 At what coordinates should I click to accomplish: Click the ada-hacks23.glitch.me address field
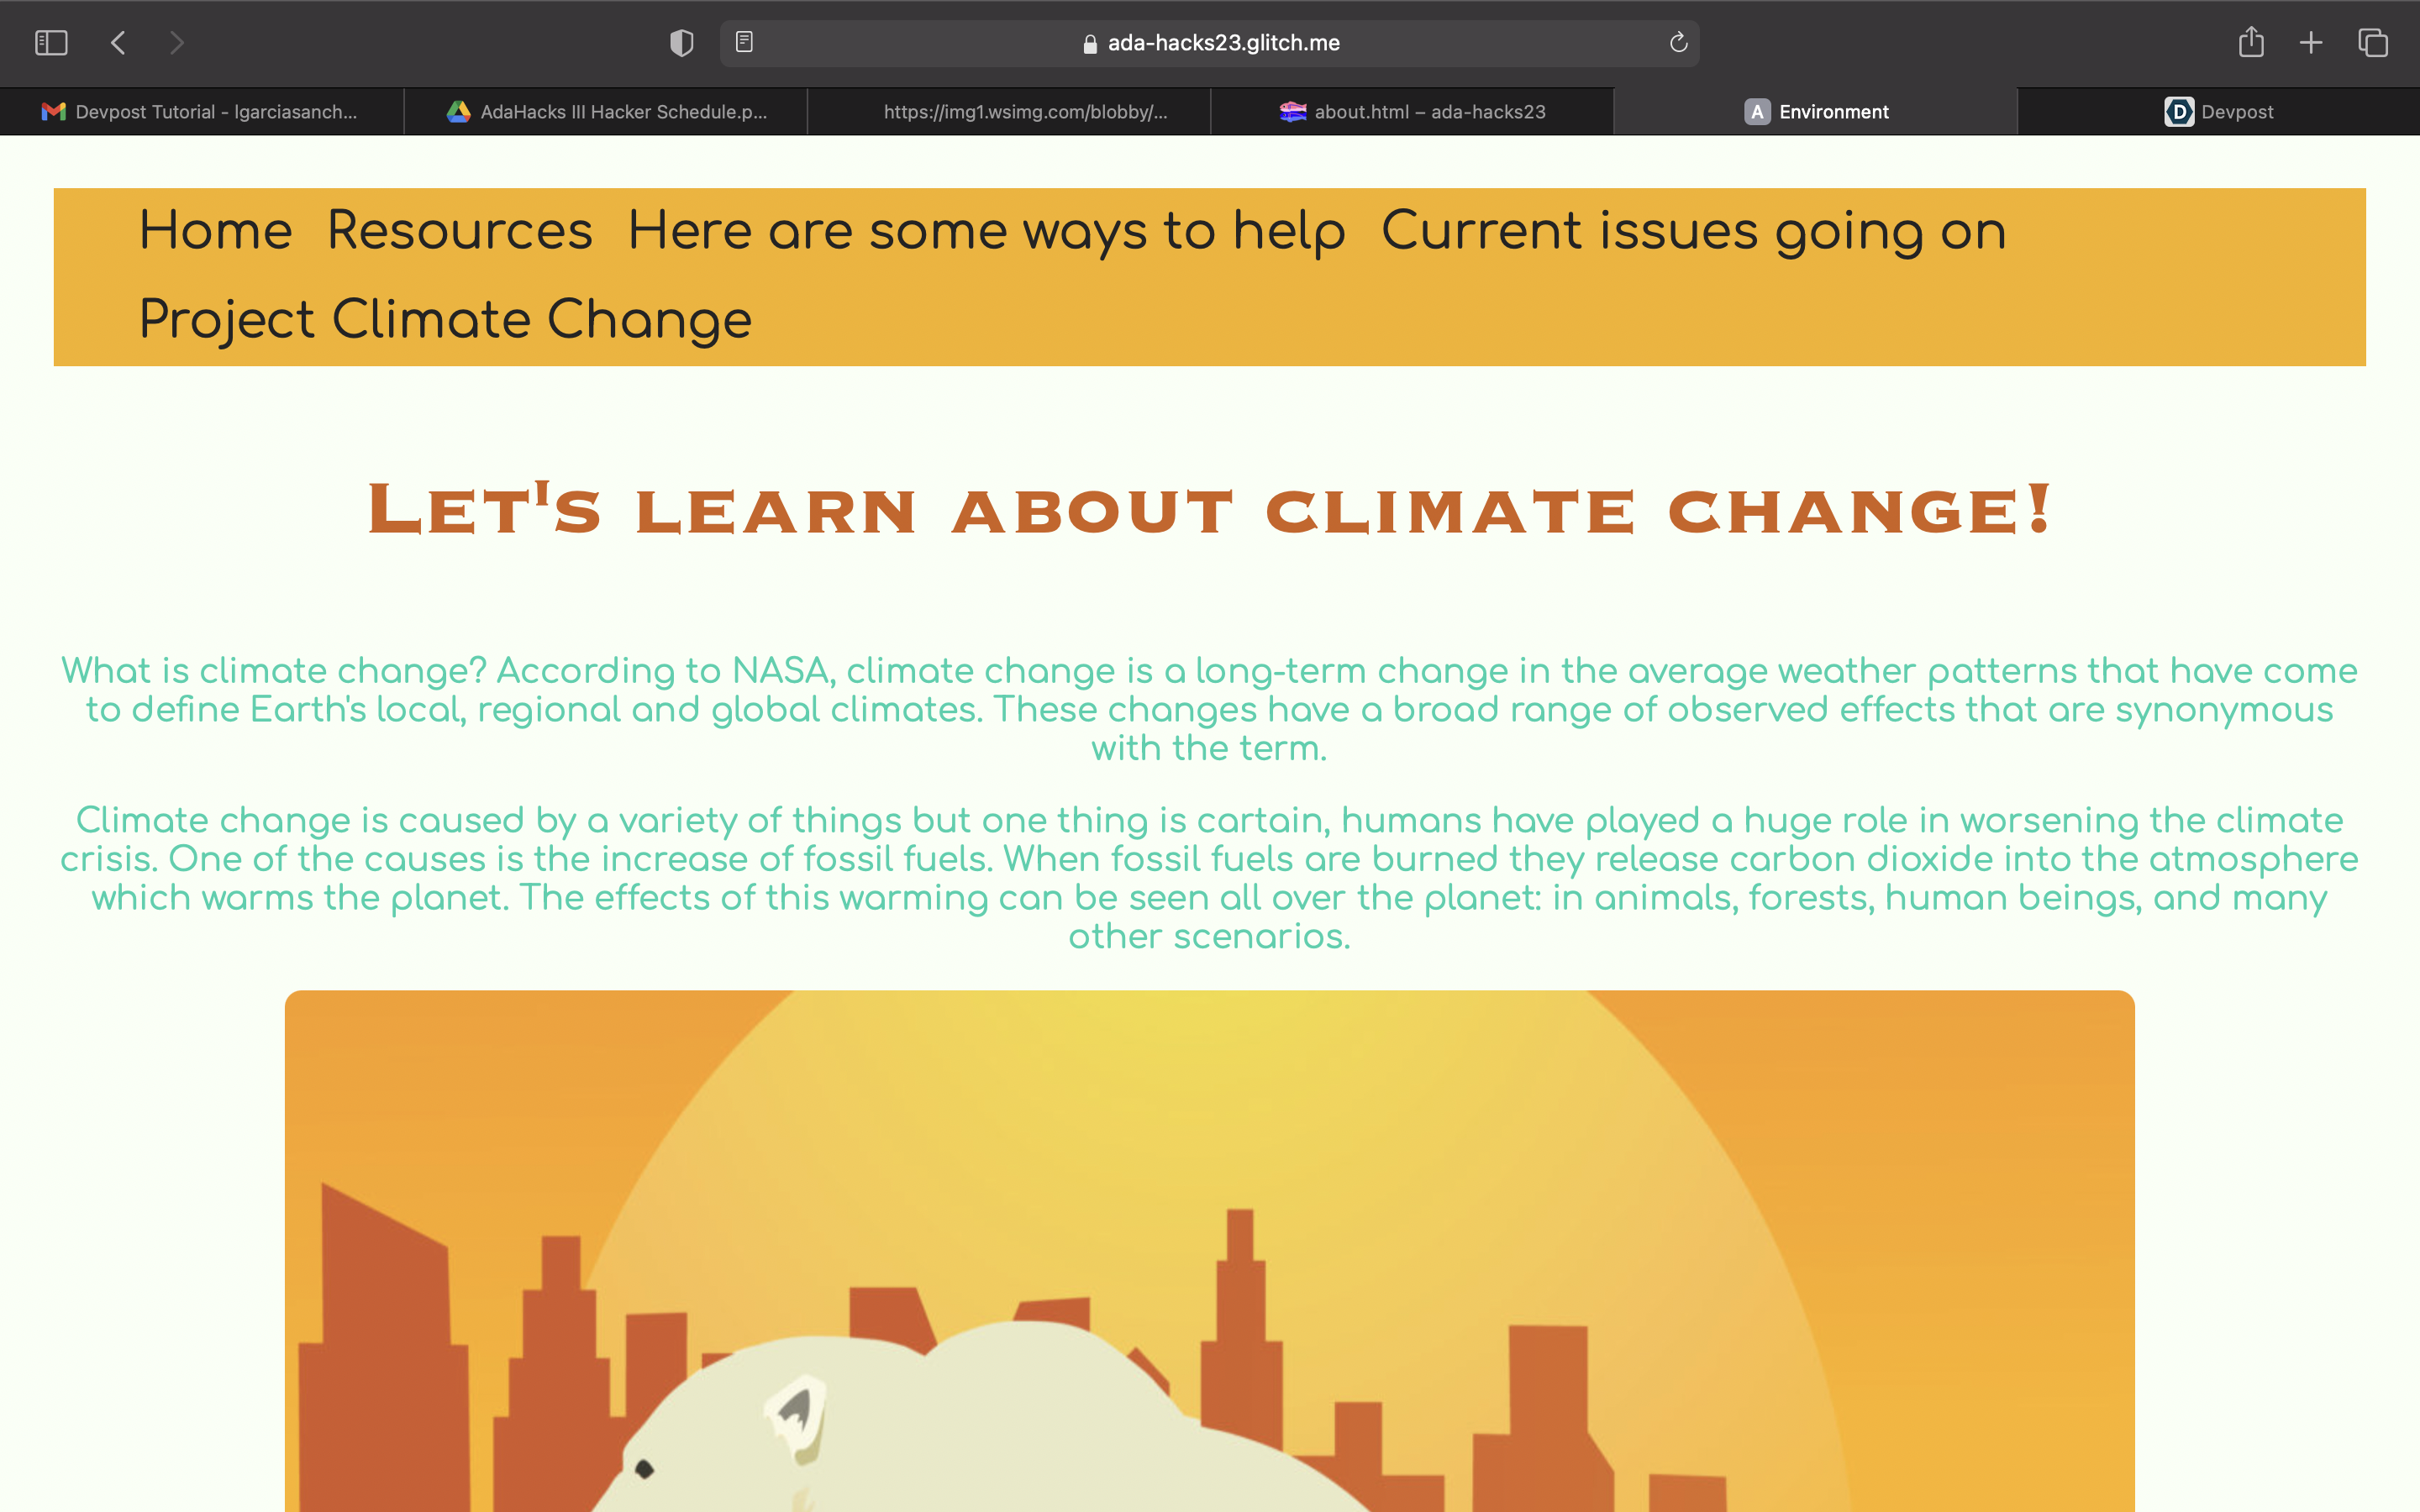[x=1210, y=43]
